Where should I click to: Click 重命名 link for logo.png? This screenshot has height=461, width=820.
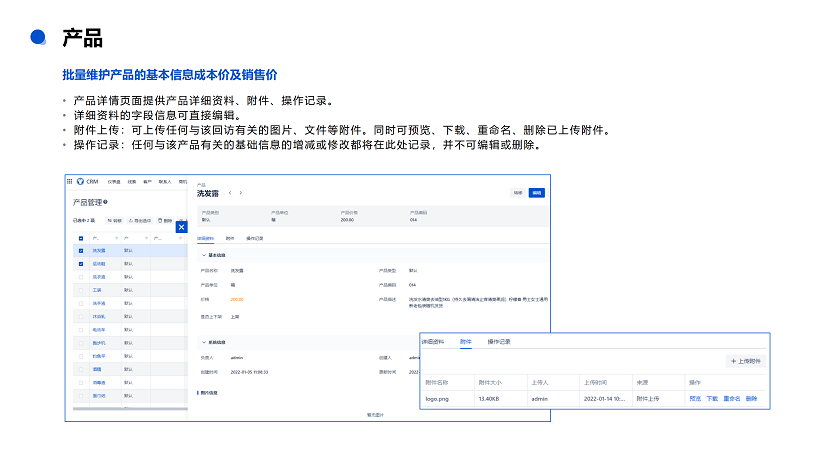tap(732, 399)
